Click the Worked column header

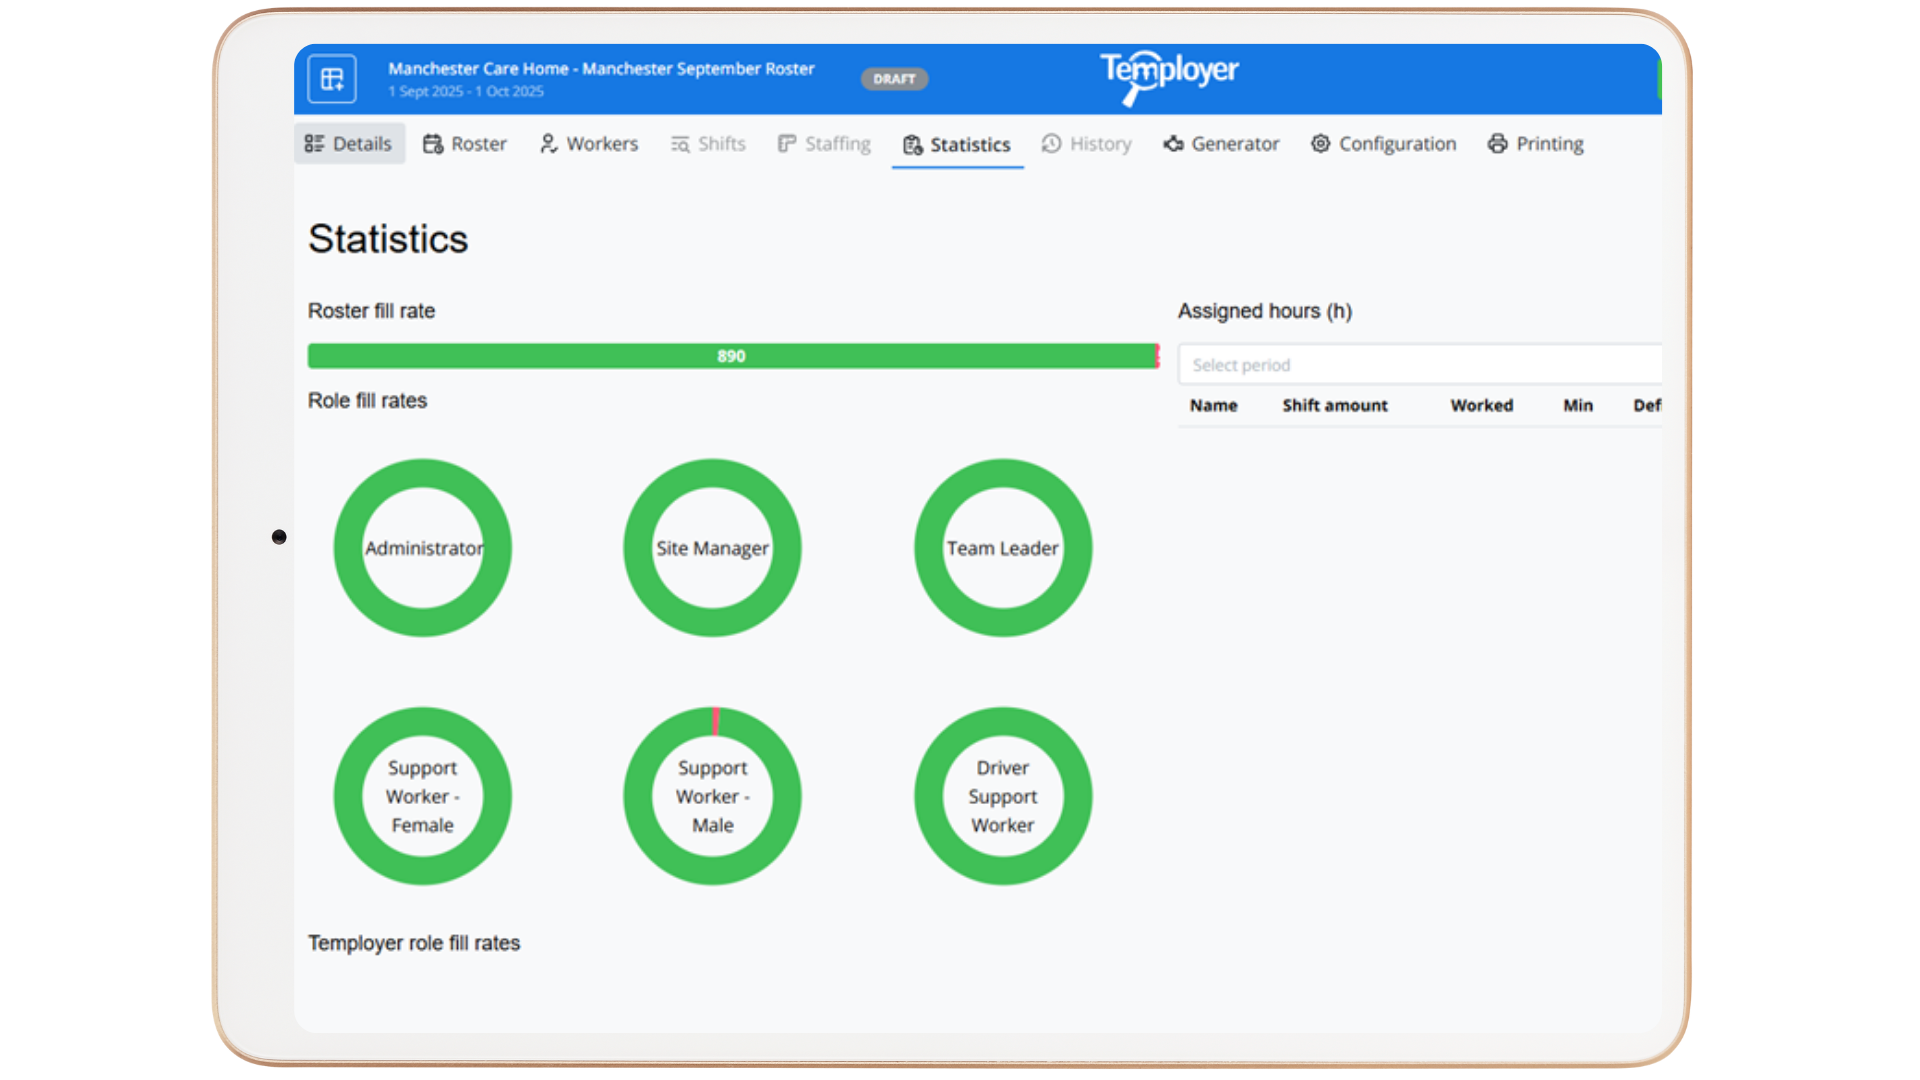pyautogui.click(x=1481, y=405)
